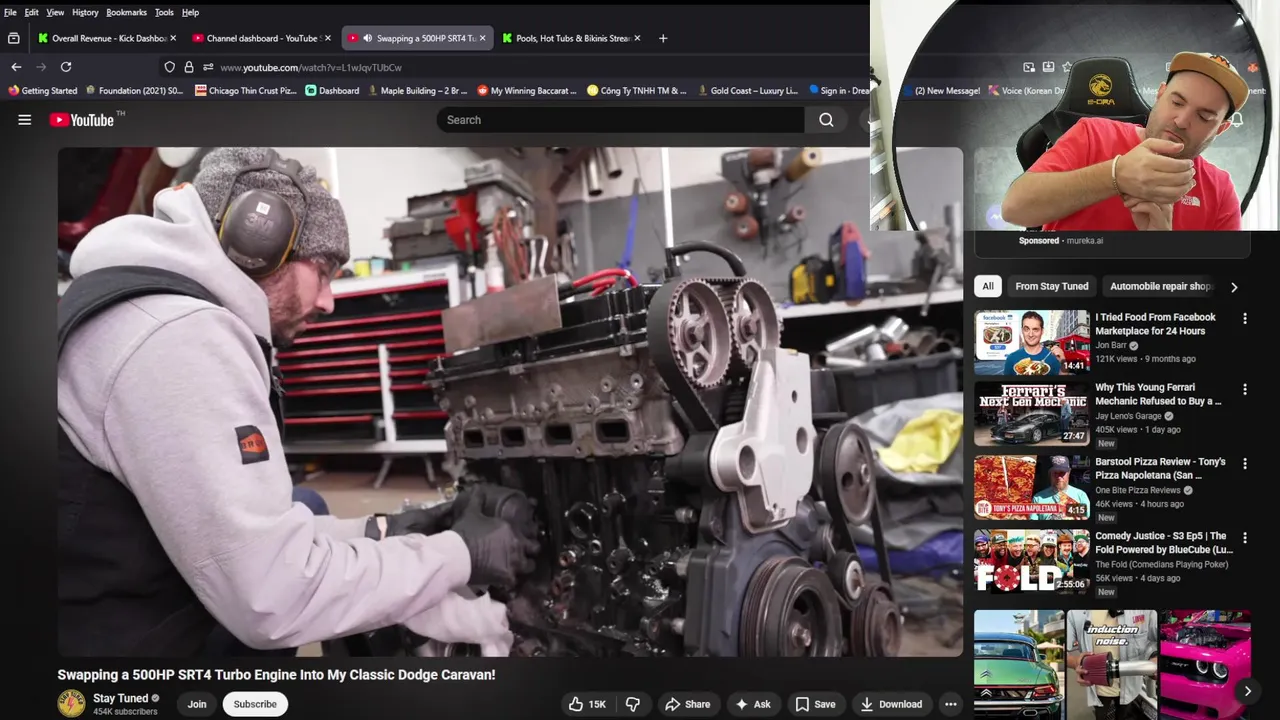Open more actions ellipsis beside Download
The image size is (1280, 720).
[951, 704]
